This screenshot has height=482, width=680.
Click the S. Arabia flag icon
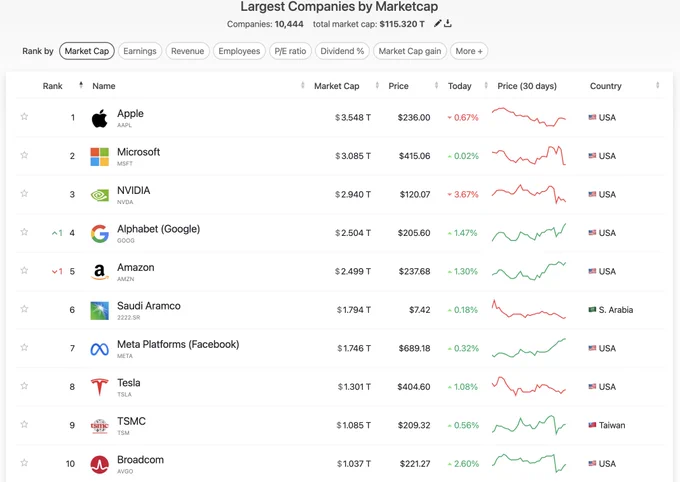click(x=592, y=309)
